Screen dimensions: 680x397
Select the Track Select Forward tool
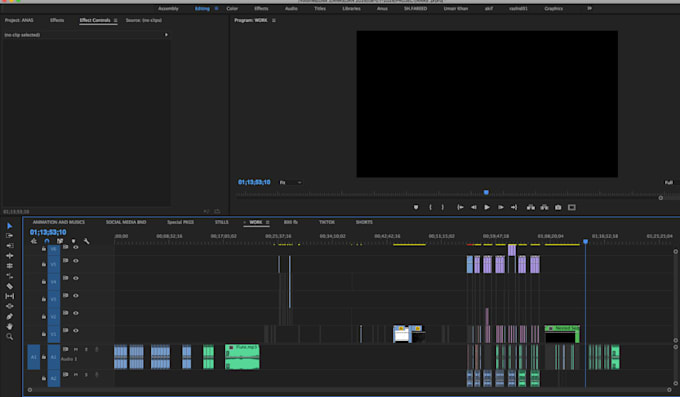pyautogui.click(x=10, y=236)
